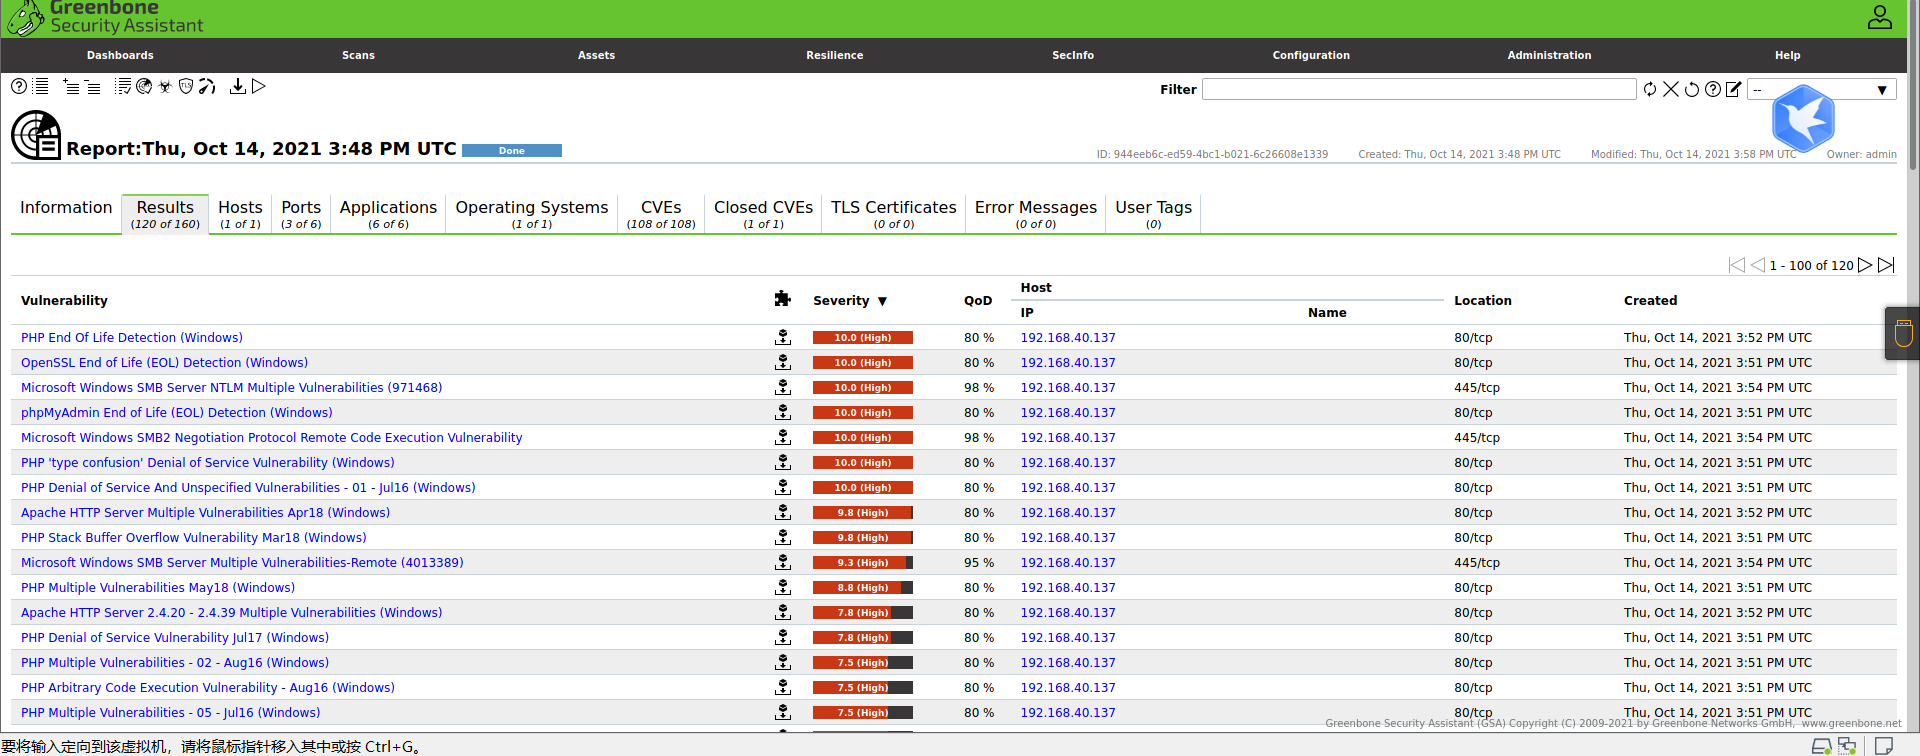The image size is (1920, 756).
Task: Click solution type puzzle column icon
Action: [783, 298]
